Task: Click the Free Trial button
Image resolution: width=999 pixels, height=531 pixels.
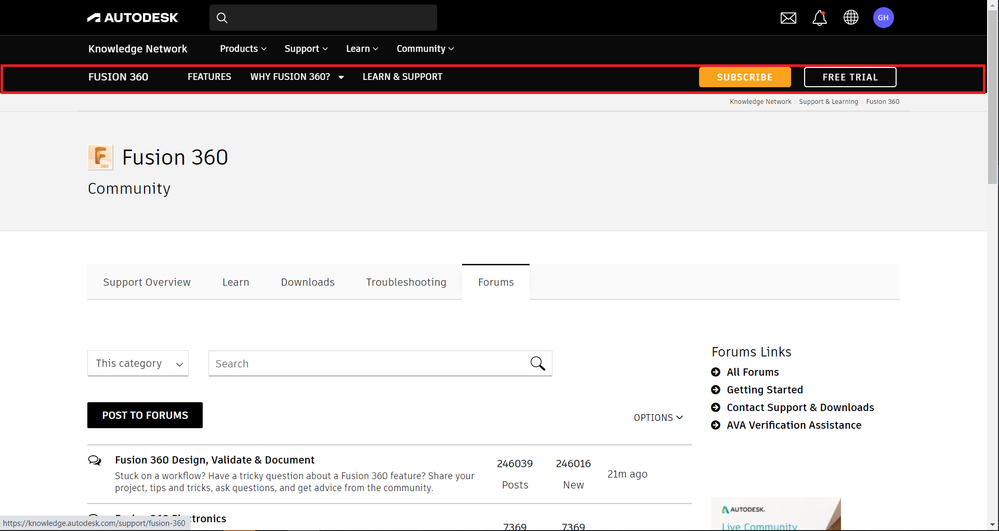Action: pos(850,77)
